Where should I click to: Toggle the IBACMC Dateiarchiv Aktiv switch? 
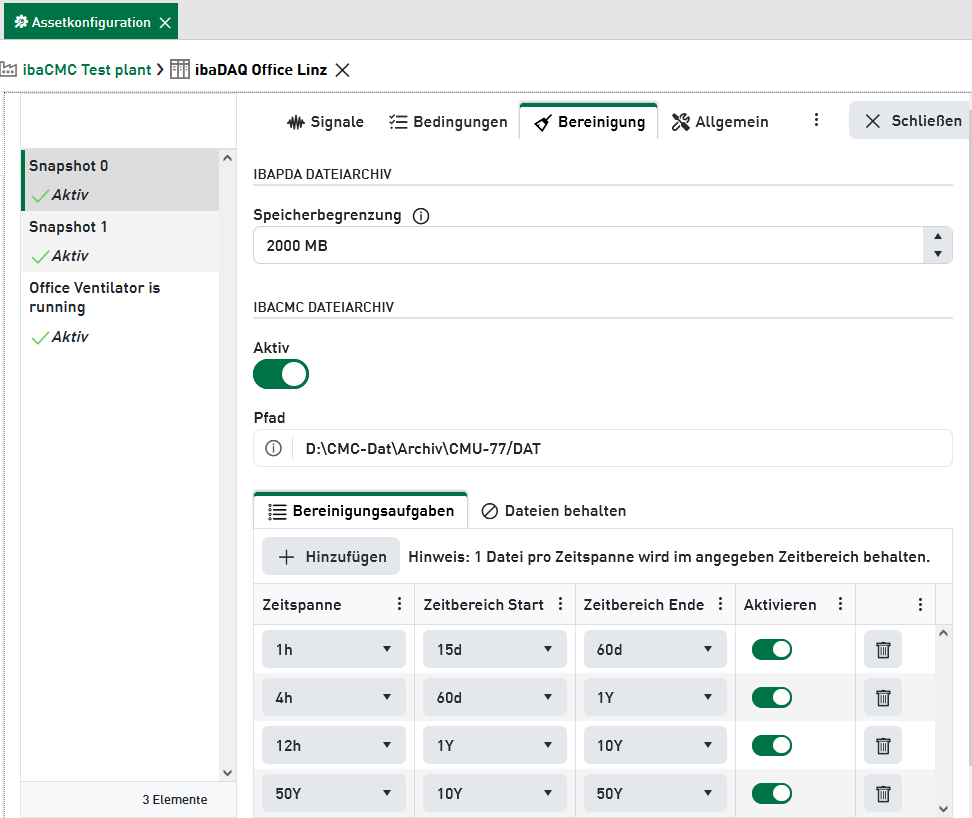(281, 374)
